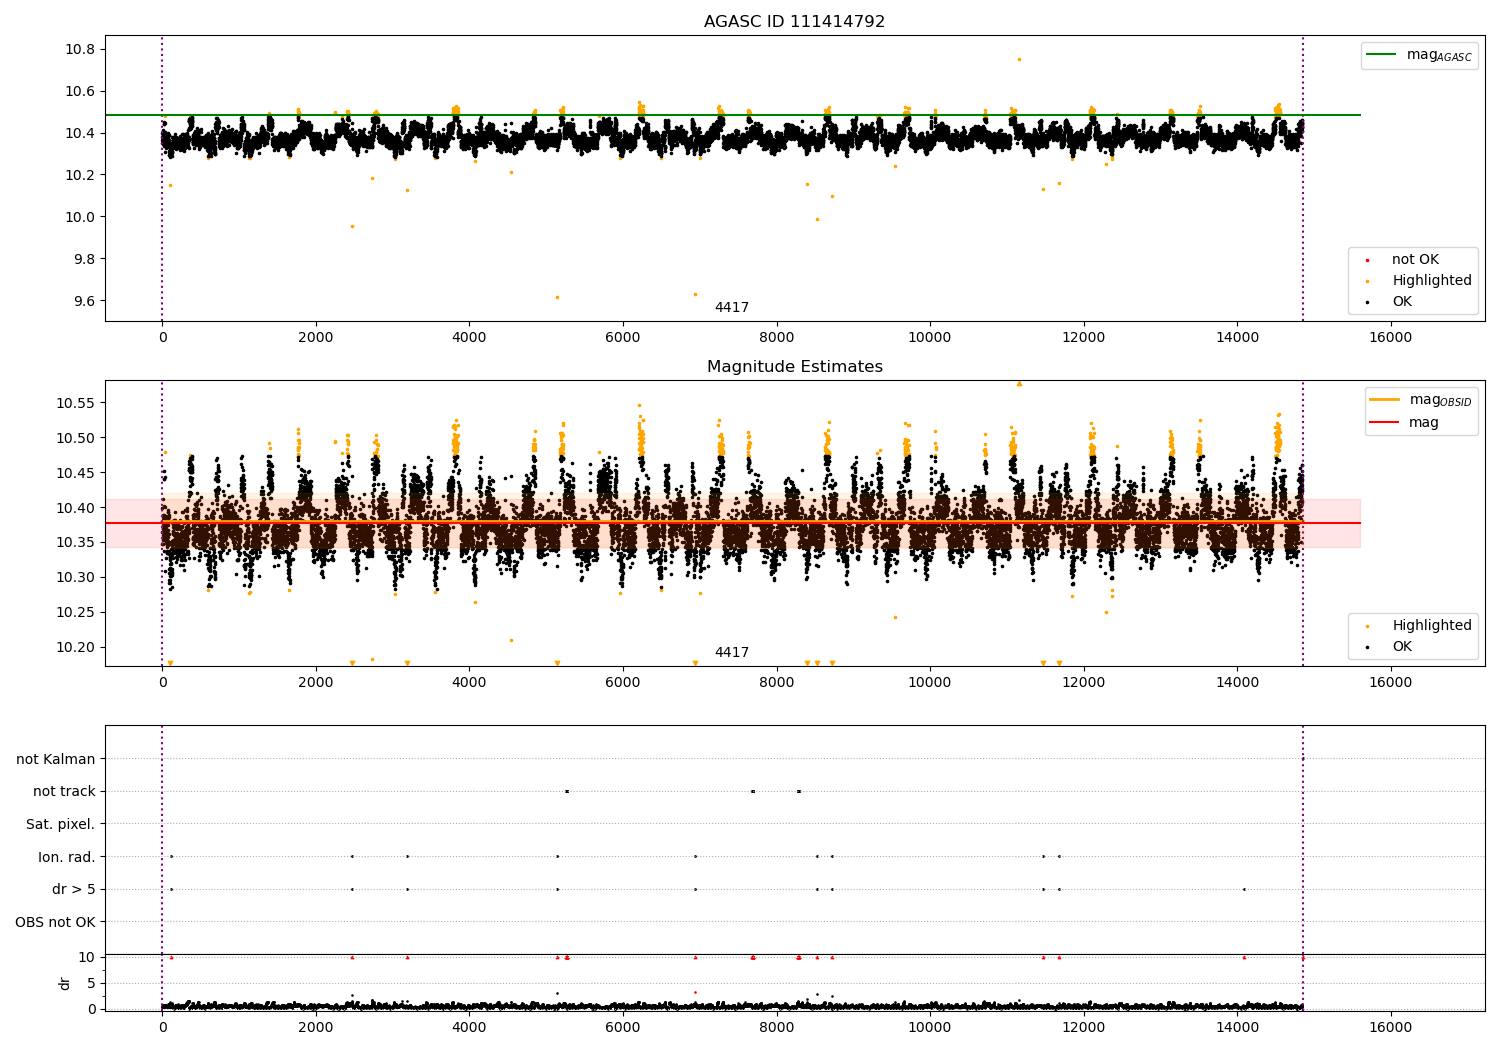Select 'OK' entry in the top plot legend

1402,302
